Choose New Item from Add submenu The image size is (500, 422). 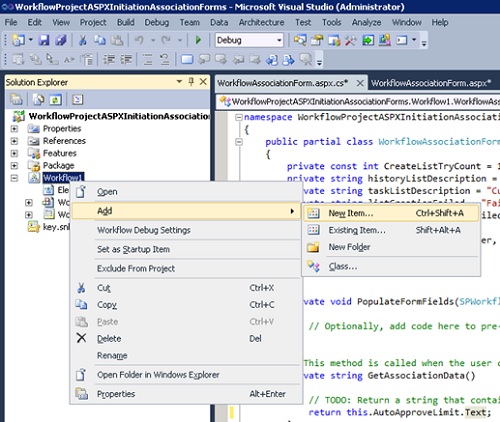coord(391,213)
